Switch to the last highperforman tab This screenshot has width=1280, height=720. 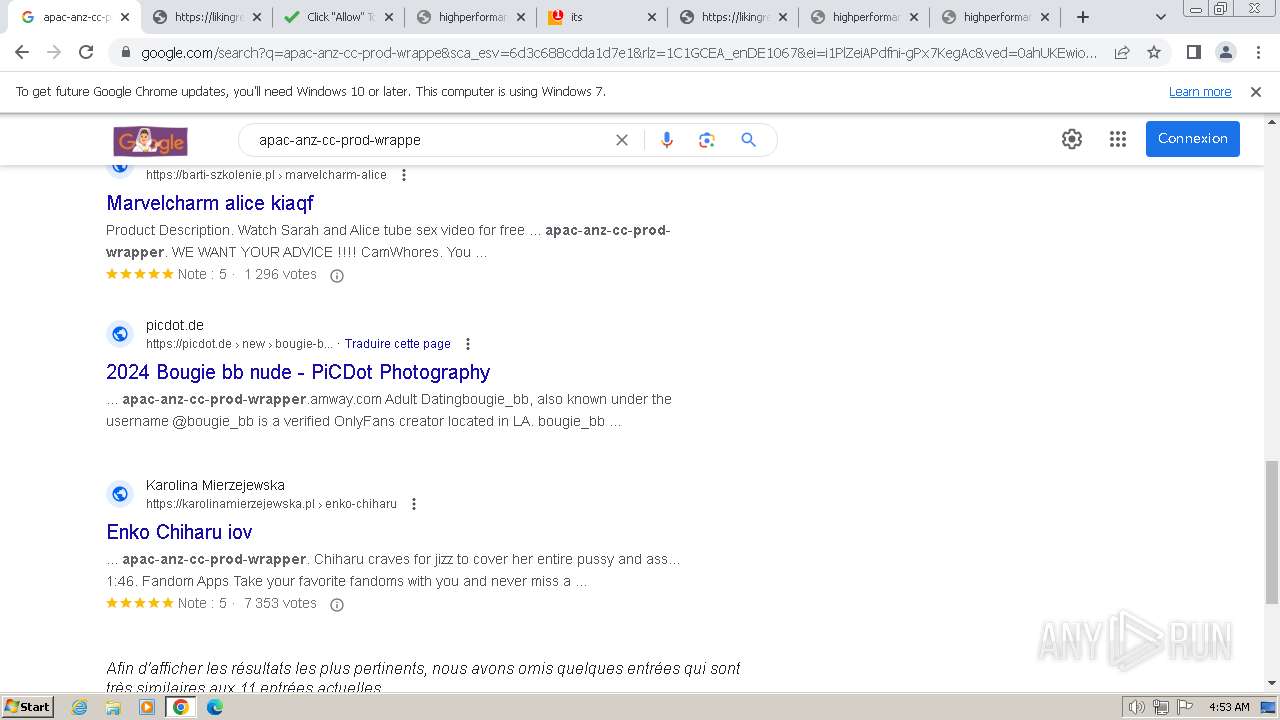click(995, 17)
